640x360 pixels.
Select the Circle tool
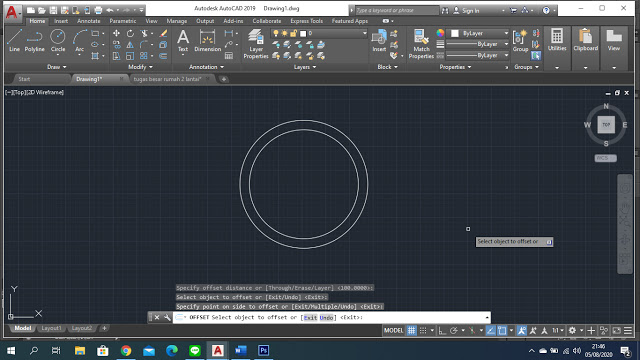[x=58, y=40]
